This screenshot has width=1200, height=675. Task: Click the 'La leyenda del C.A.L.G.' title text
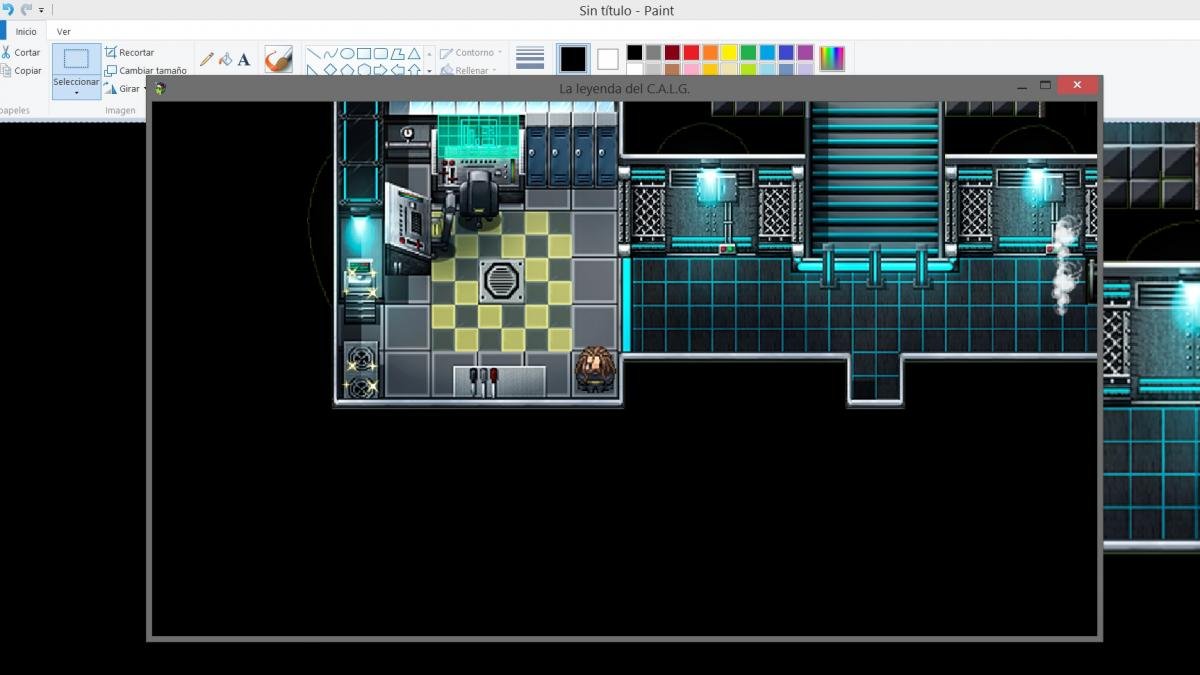tap(625, 88)
